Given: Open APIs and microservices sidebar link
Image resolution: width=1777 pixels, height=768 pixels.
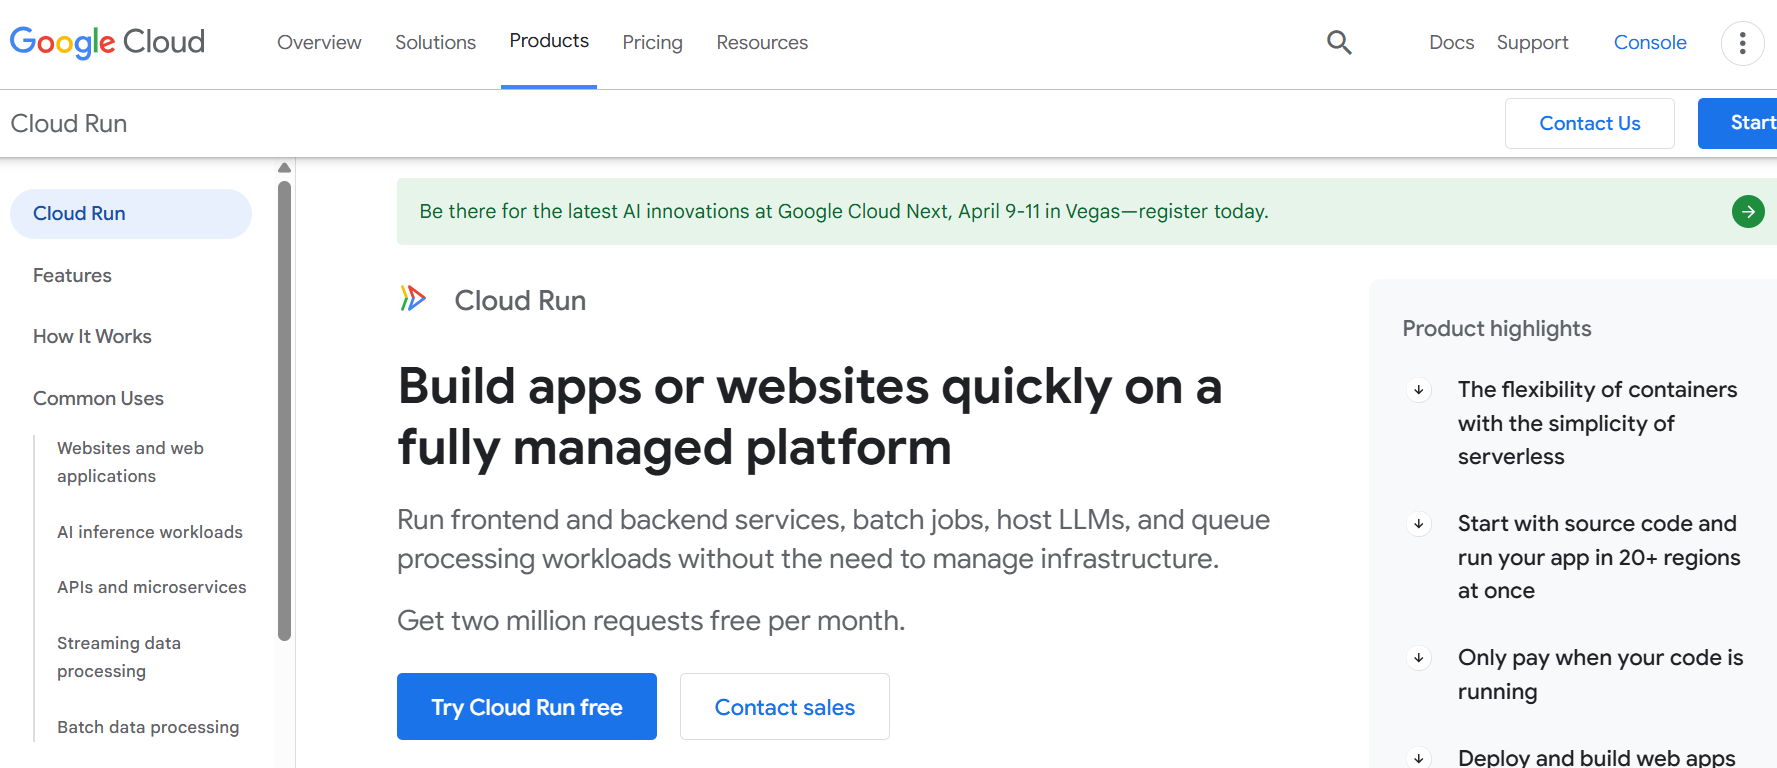Looking at the screenshot, I should [151, 587].
